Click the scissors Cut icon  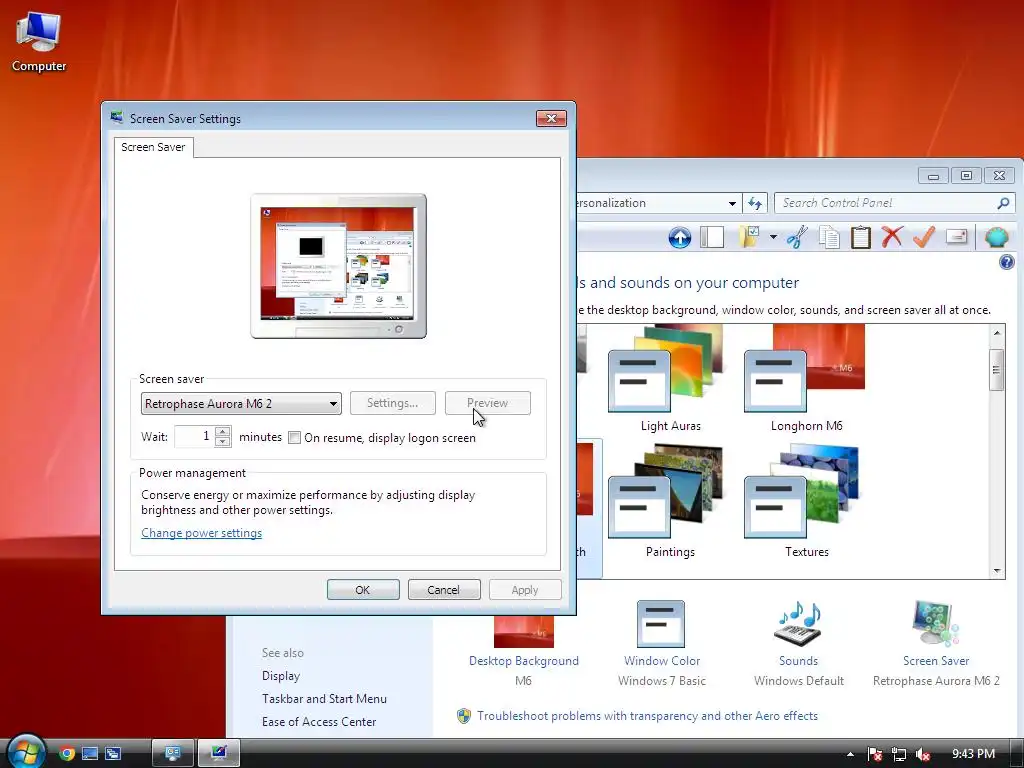click(x=797, y=237)
